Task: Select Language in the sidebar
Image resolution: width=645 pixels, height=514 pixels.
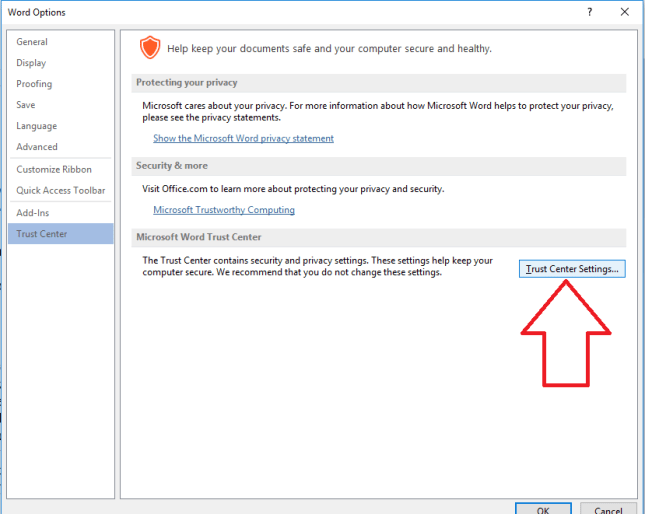Action: pos(37,126)
